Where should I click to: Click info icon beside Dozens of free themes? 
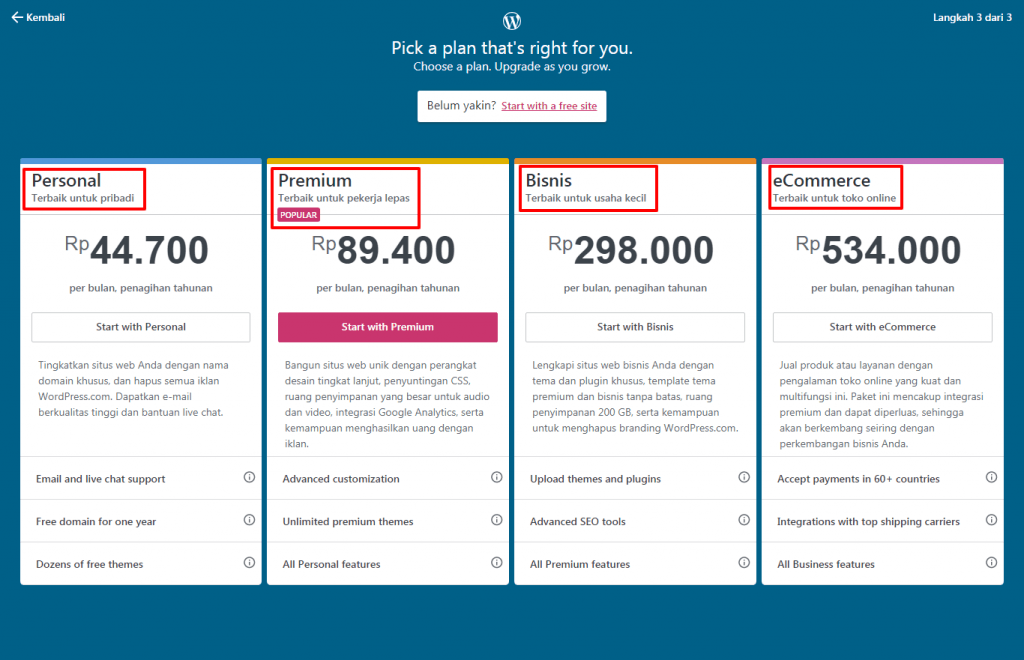(249, 563)
